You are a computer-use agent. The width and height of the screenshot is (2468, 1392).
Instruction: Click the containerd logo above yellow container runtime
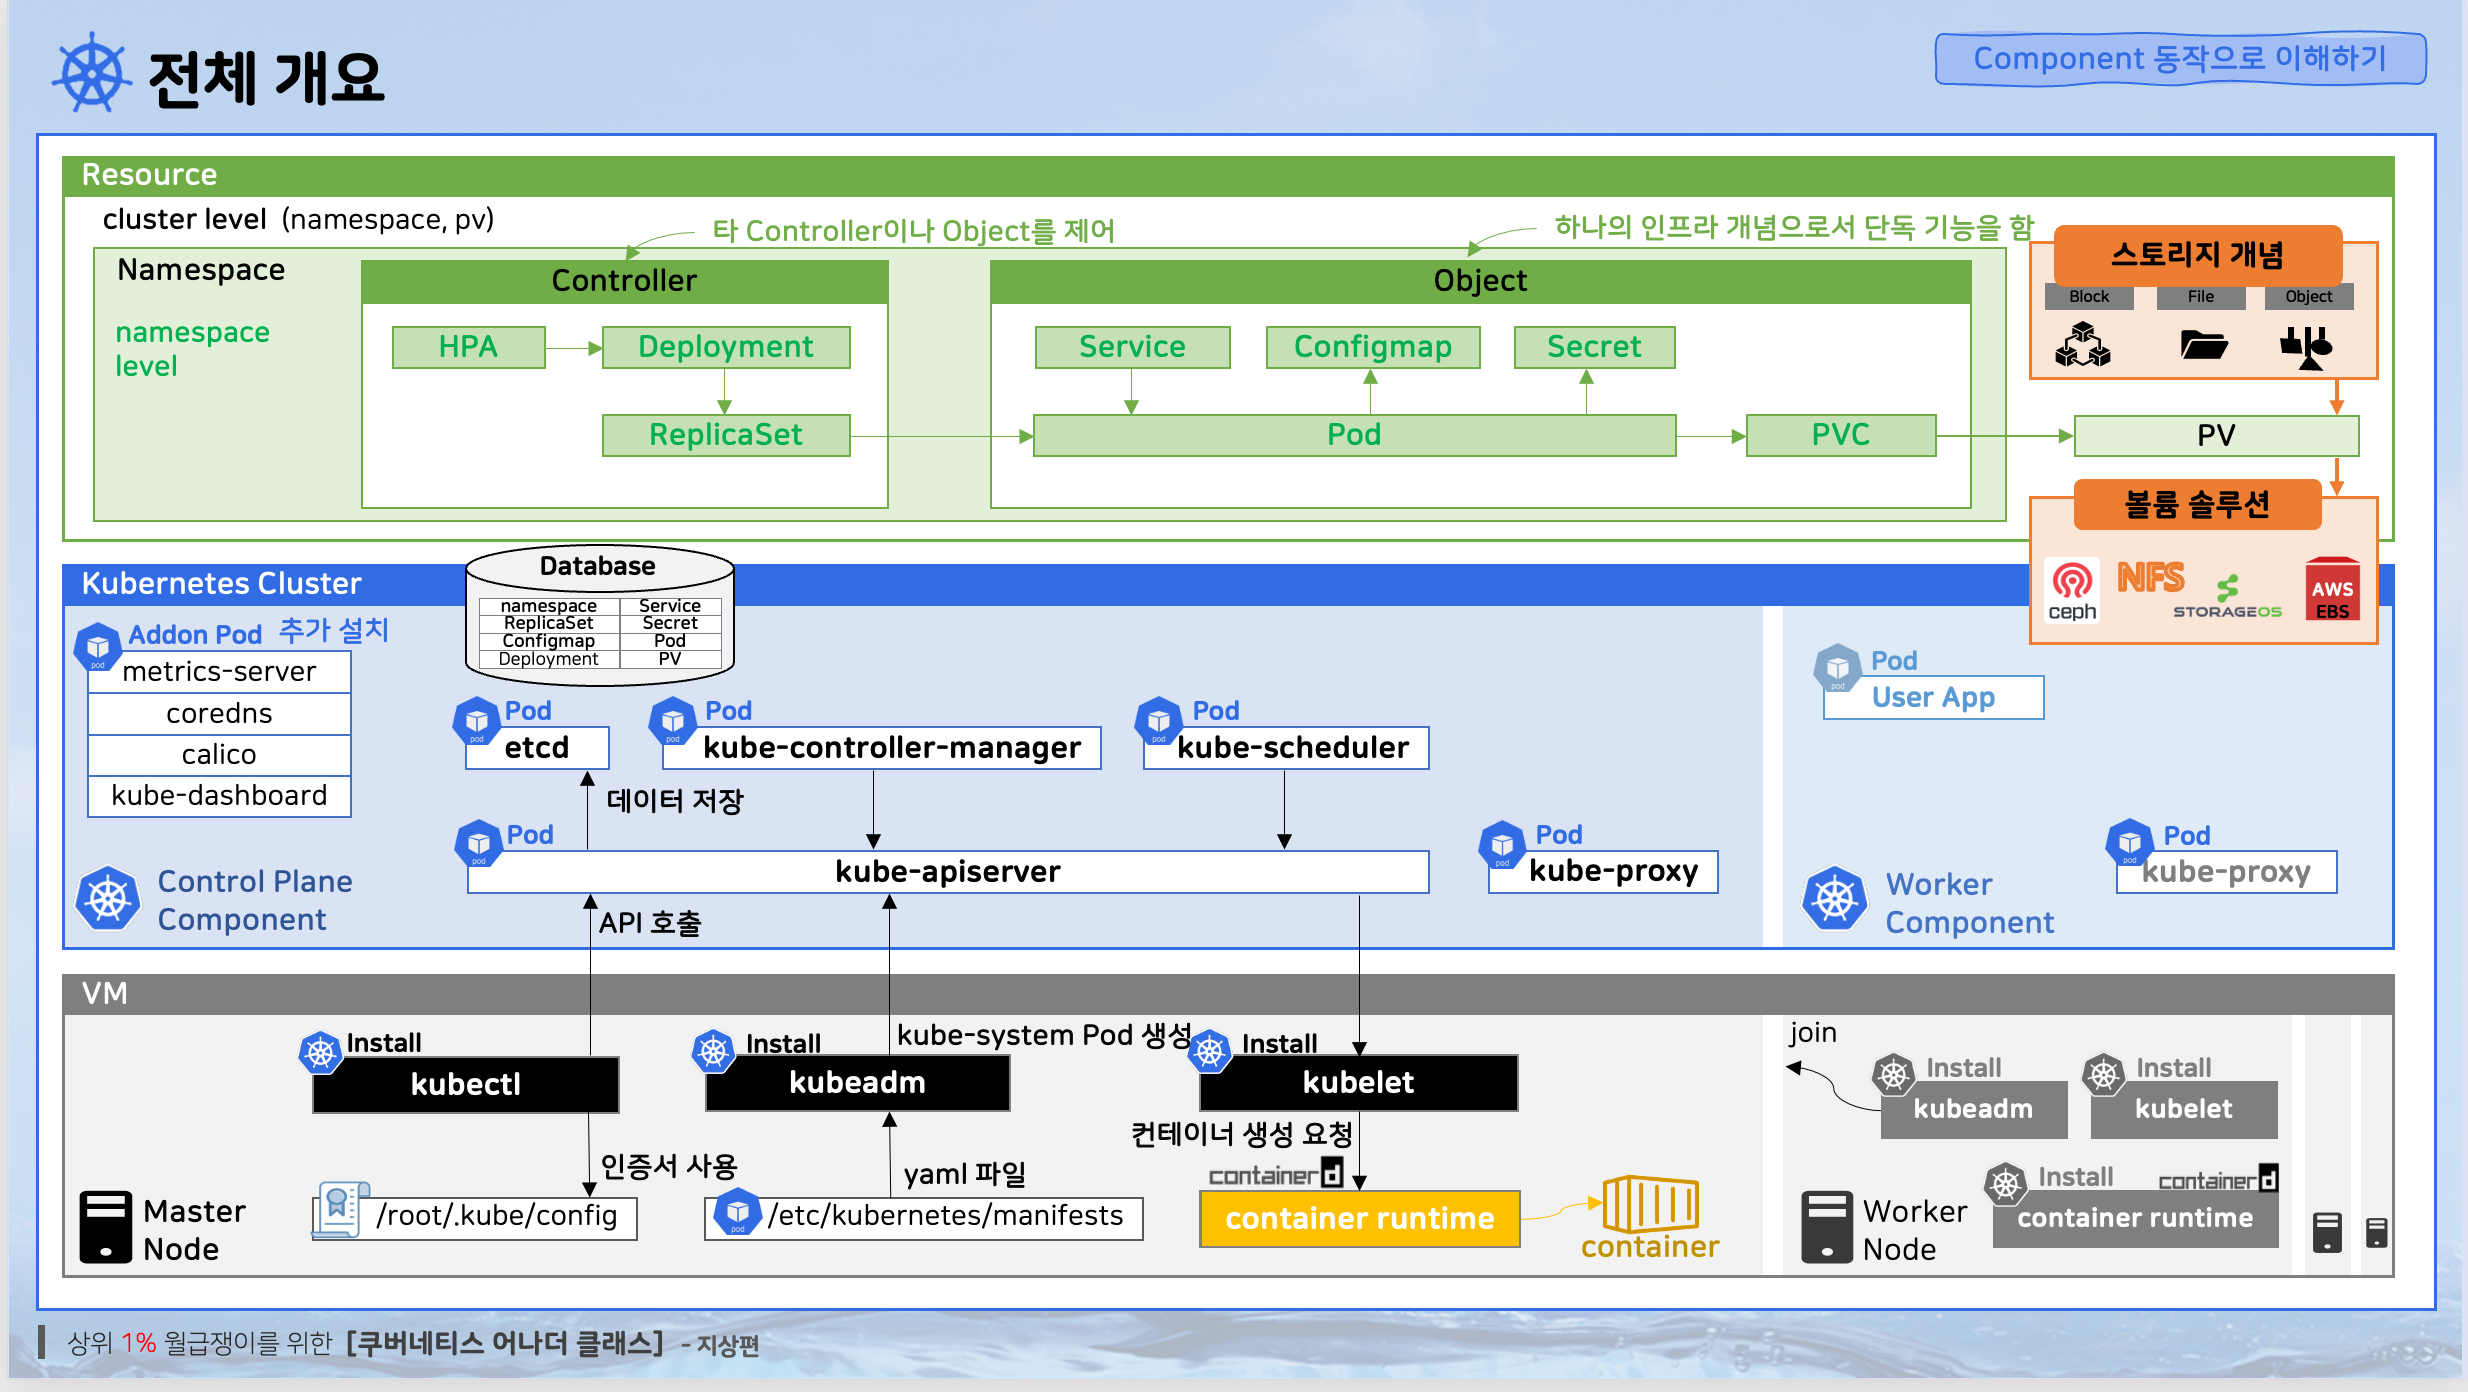tap(1276, 1174)
